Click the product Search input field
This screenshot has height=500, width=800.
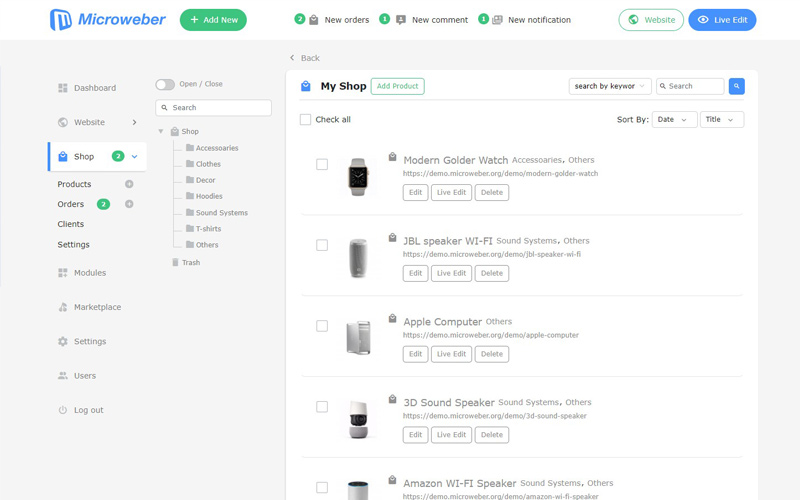click(690, 86)
